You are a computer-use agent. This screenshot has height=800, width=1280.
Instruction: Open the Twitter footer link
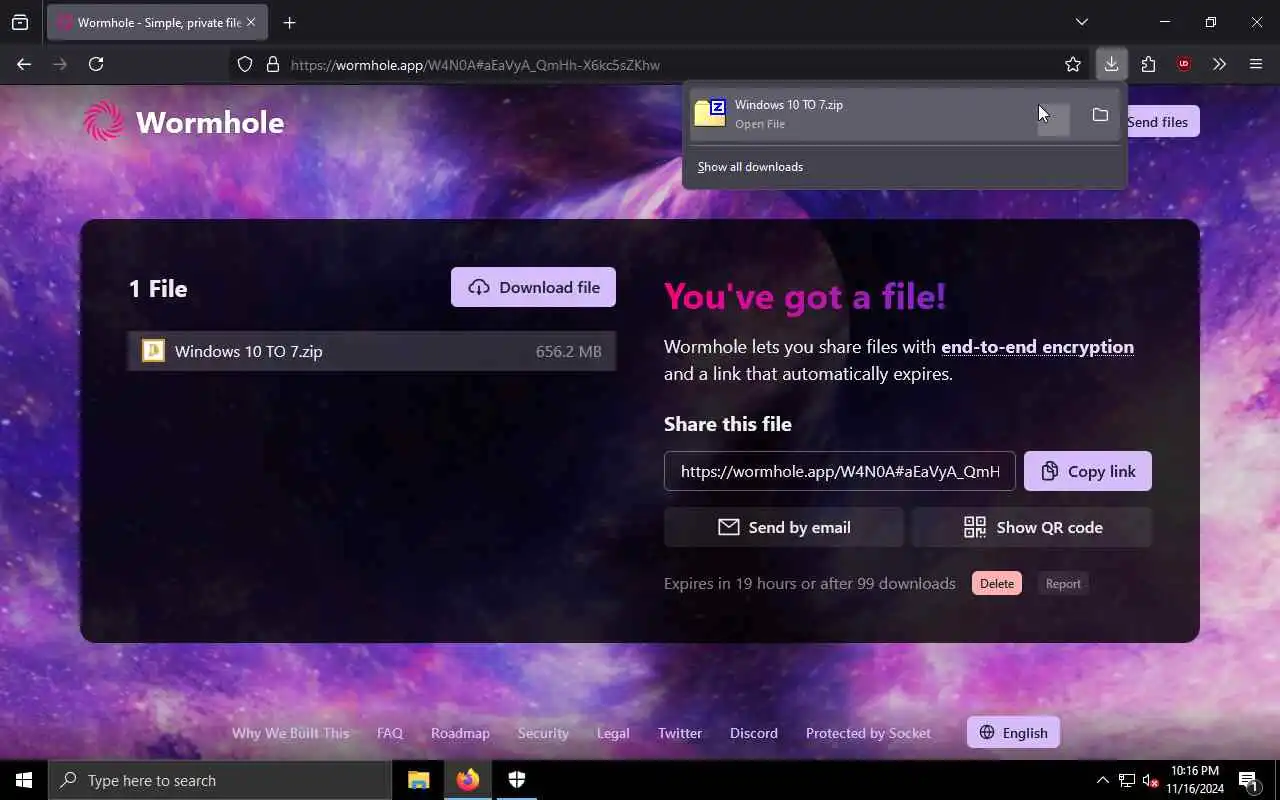point(680,733)
